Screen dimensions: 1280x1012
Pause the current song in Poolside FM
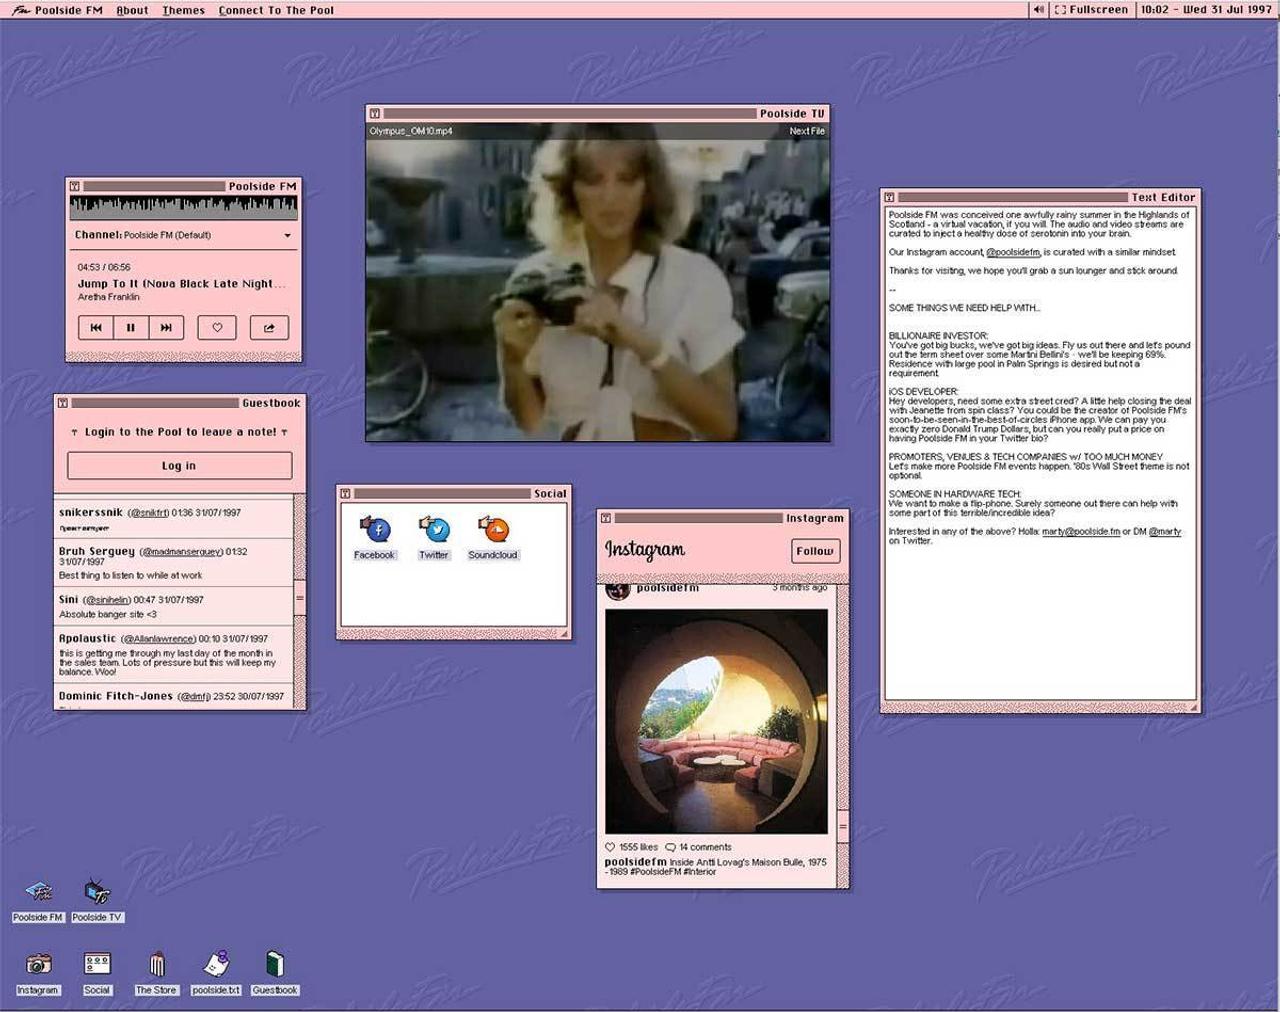(131, 327)
